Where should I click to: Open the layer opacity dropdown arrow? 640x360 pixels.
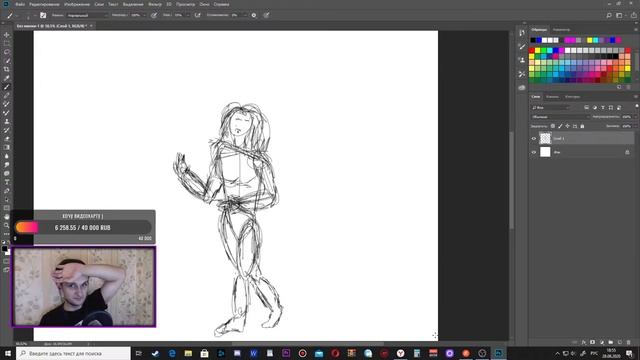pos(635,117)
